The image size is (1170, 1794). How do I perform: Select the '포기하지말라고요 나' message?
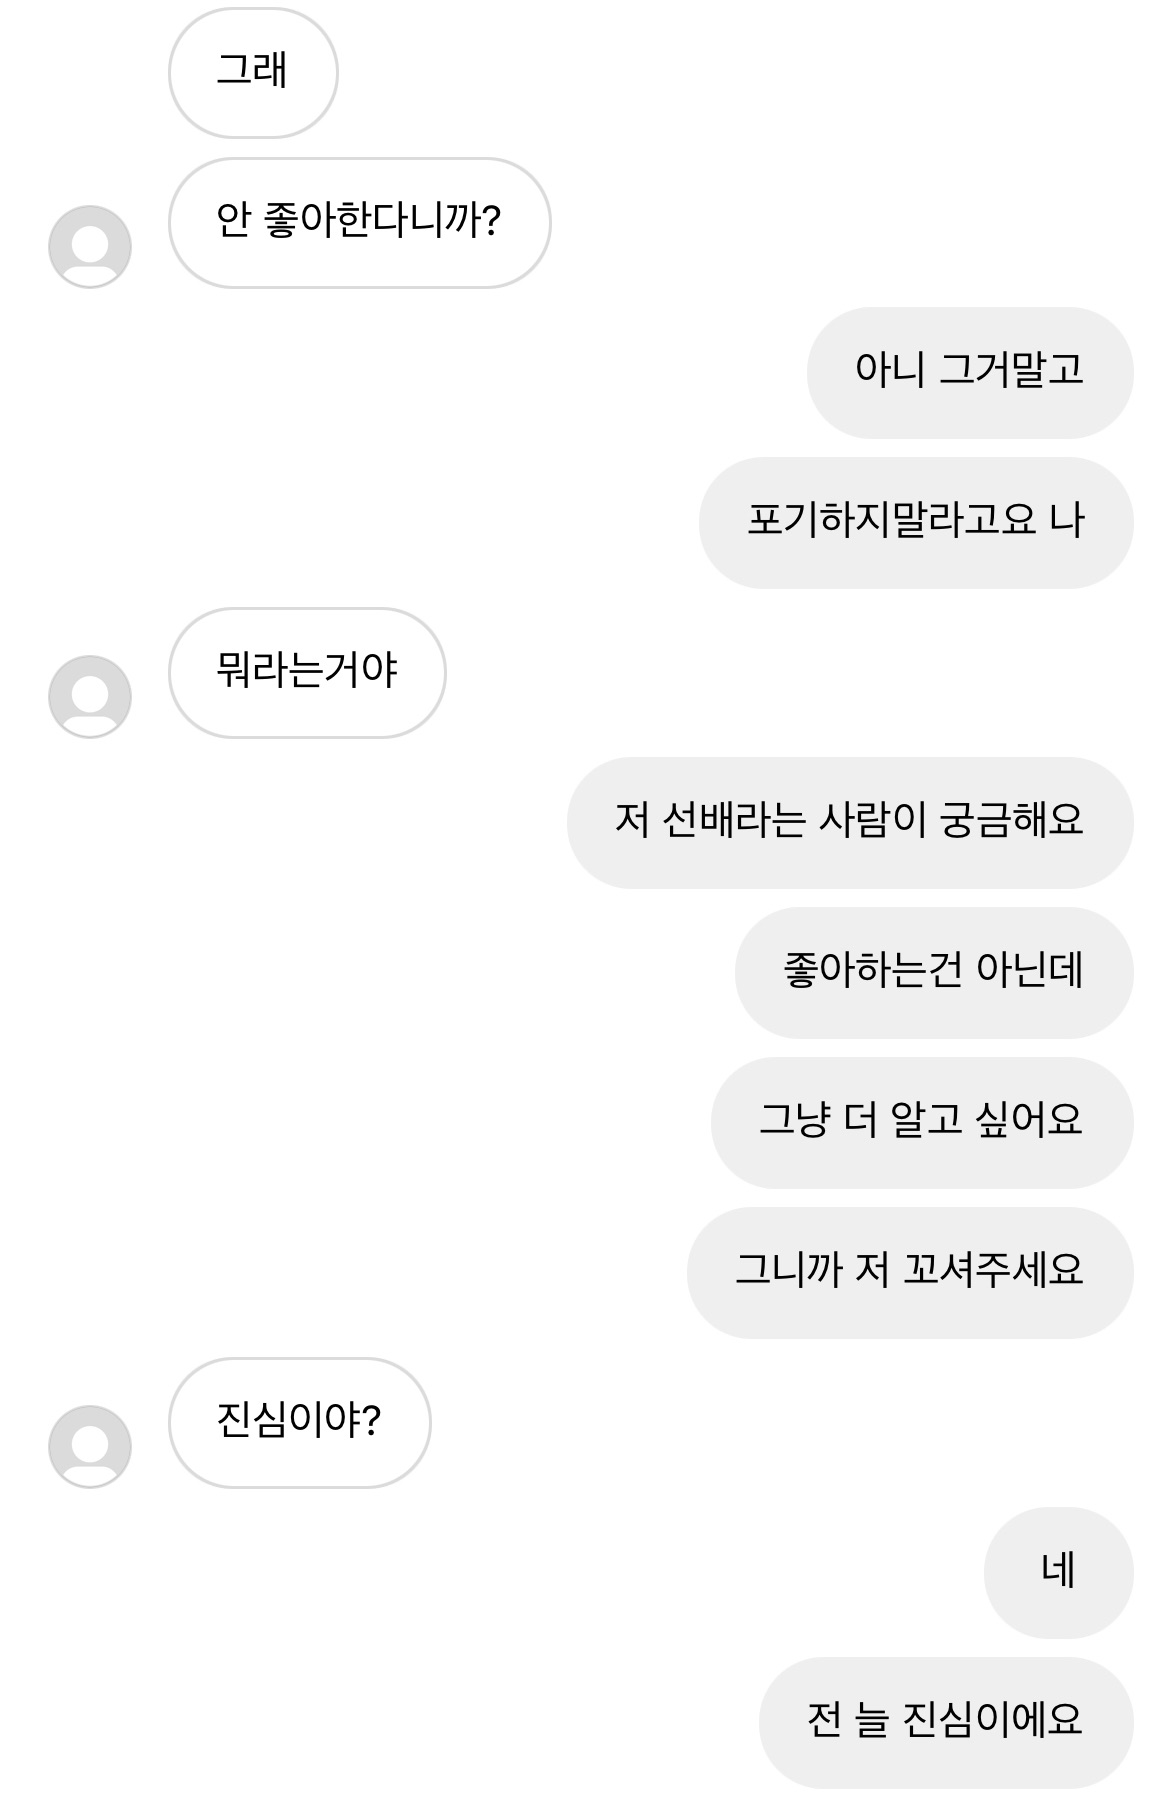(915, 522)
